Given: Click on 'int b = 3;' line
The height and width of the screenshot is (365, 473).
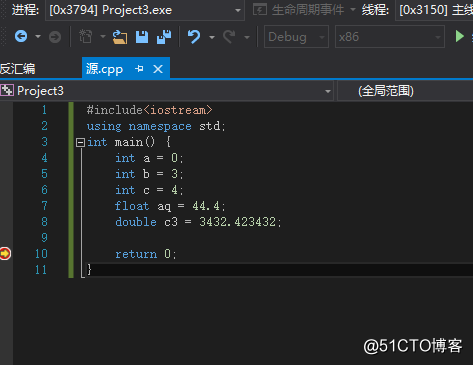Looking at the screenshot, I should pos(149,174).
